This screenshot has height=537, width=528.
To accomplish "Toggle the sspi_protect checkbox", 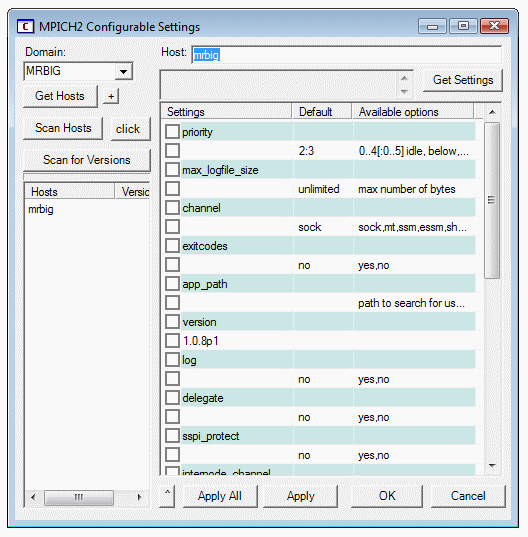I will tap(172, 436).
